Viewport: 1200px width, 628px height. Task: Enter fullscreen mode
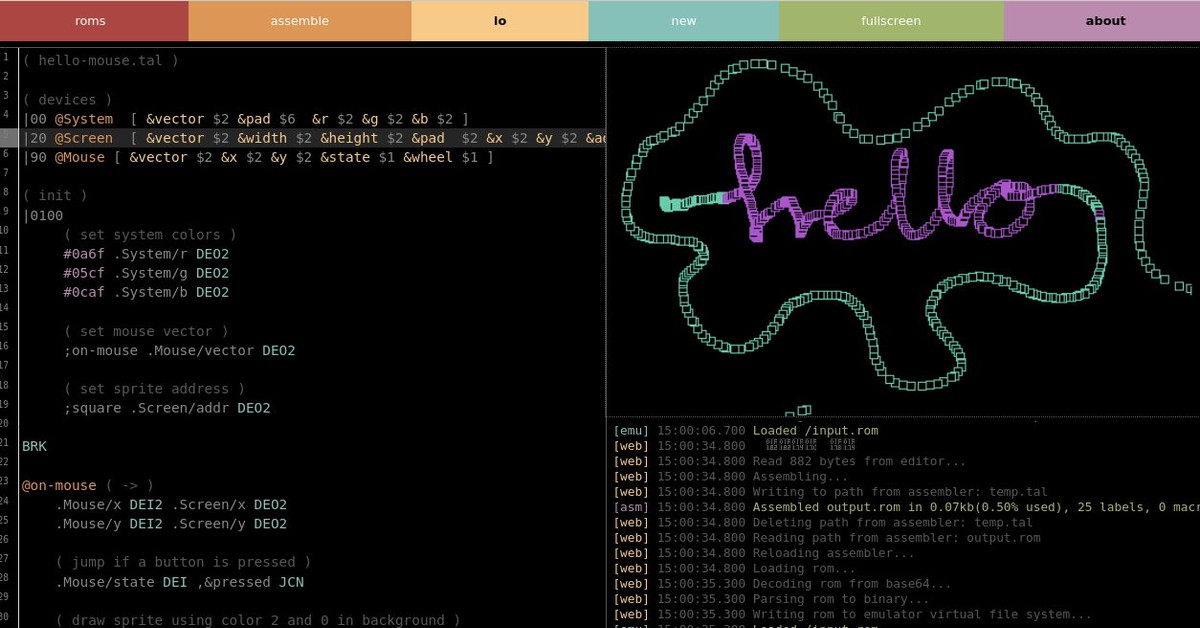coord(891,20)
